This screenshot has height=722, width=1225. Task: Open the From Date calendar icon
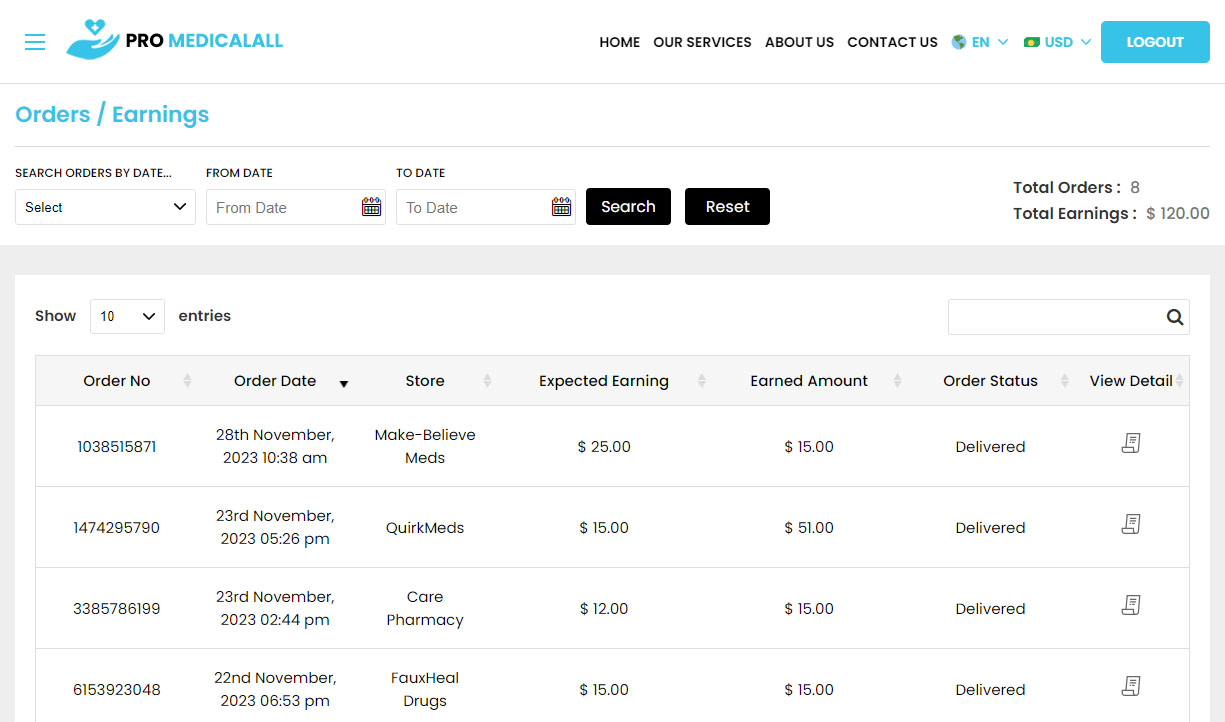[372, 207]
